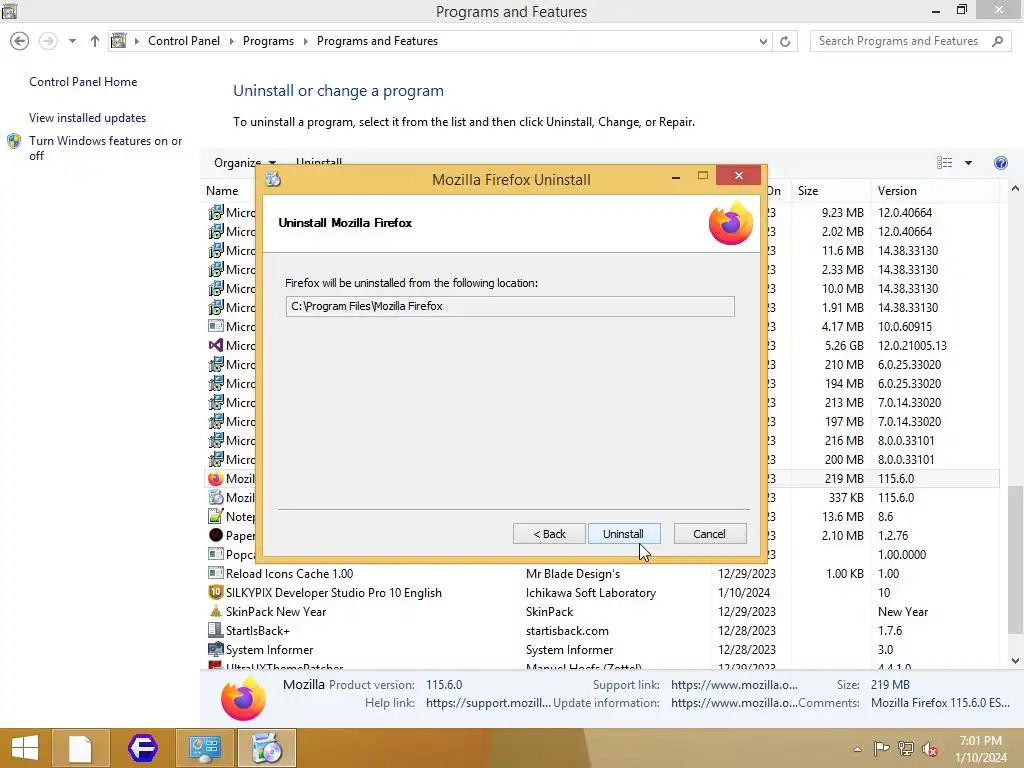
Task: Click the Explorer forward arrow
Action: pyautogui.click(x=48, y=41)
